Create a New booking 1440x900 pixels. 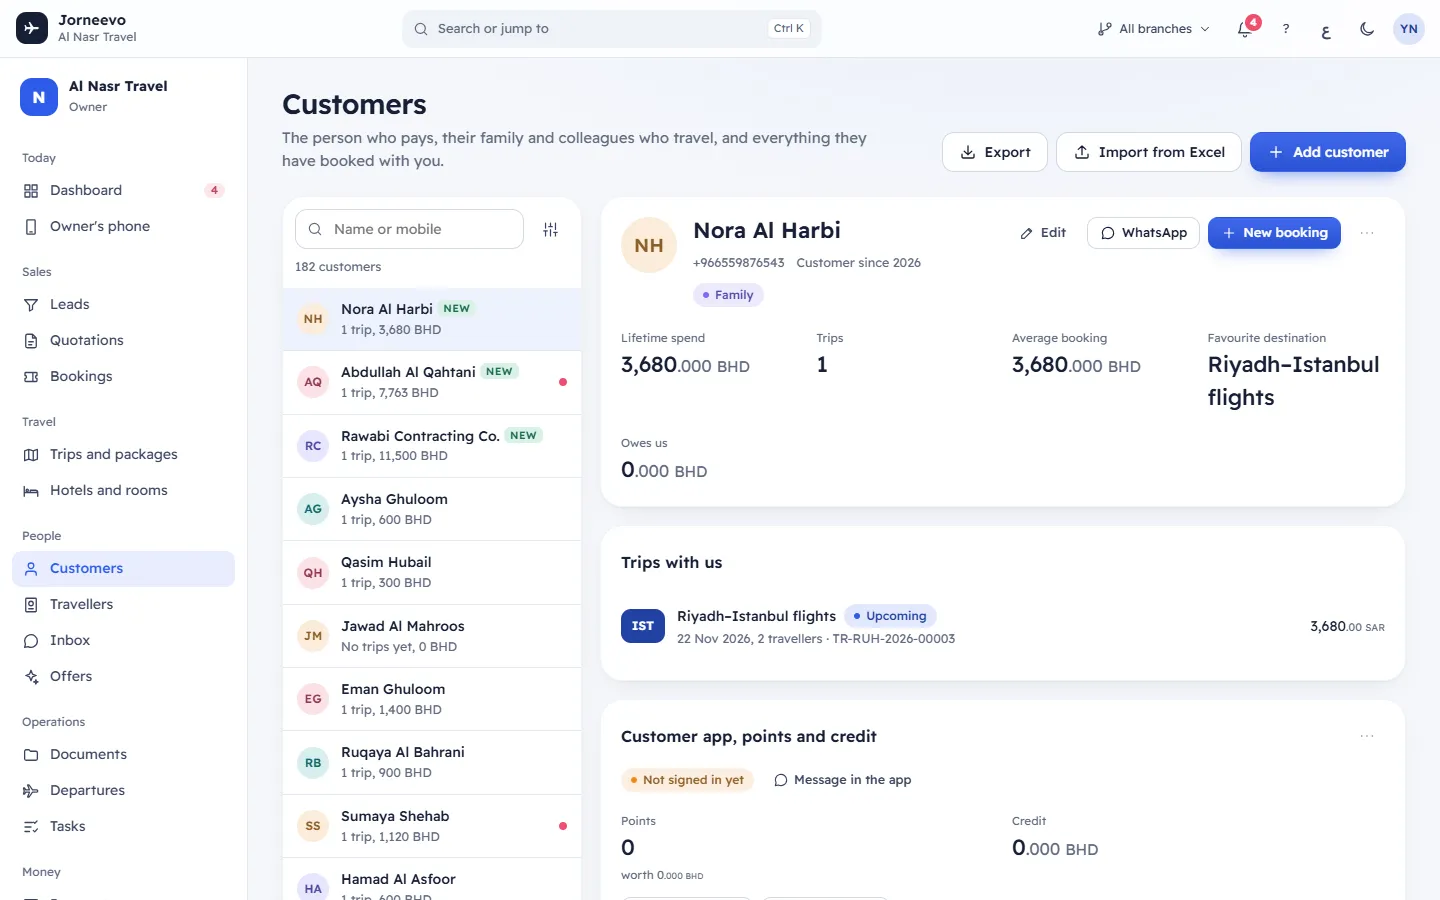1274,233
